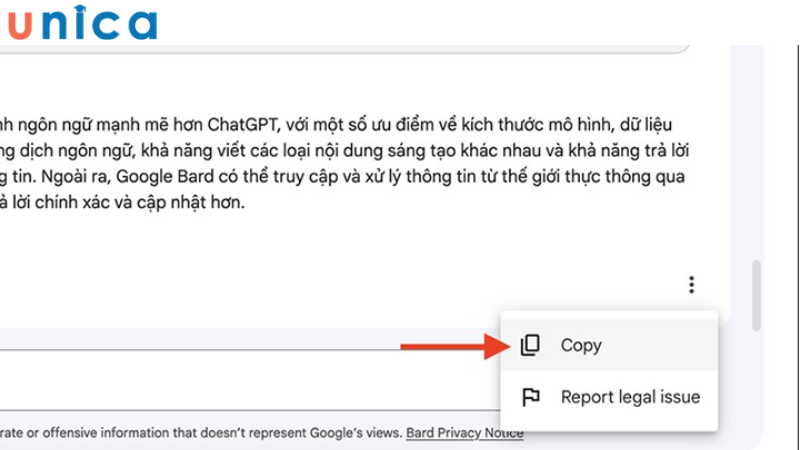Click the disclaimer text about Google's views
The width and height of the screenshot is (800, 450).
pyautogui.click(x=200, y=433)
